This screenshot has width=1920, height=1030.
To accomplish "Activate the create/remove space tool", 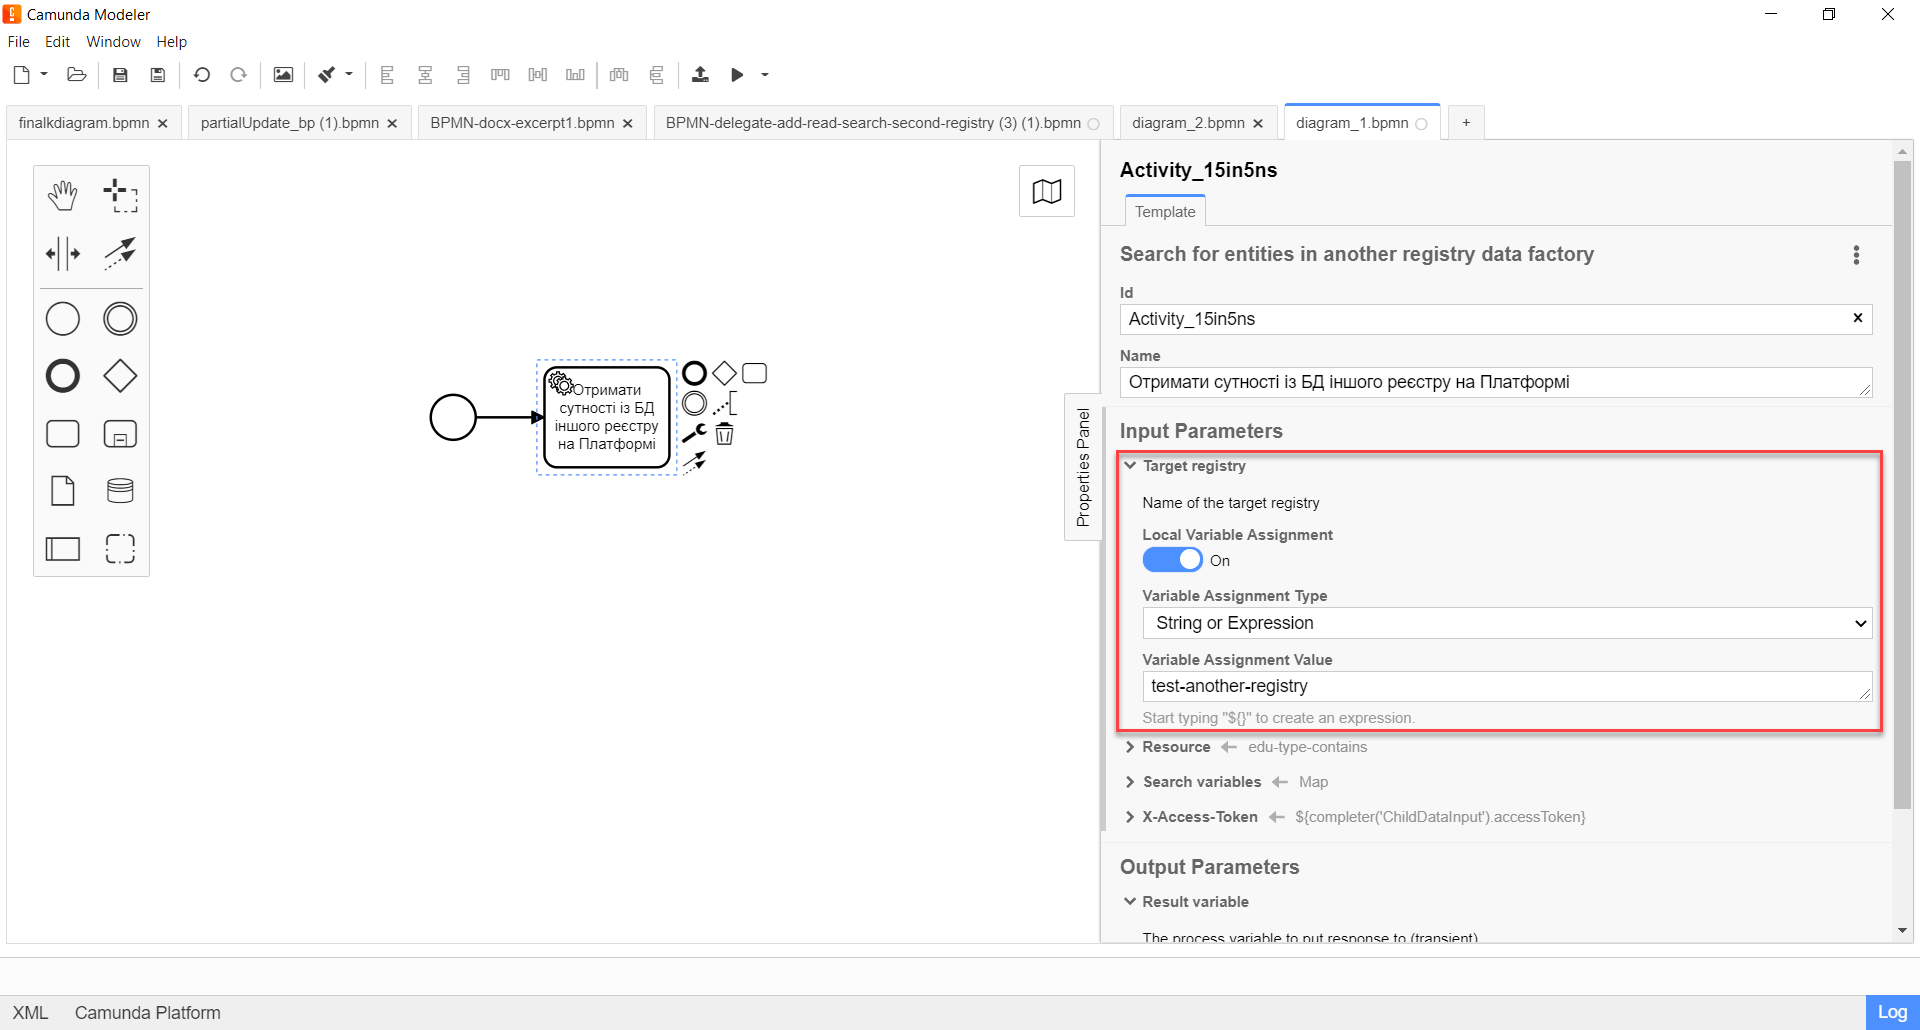I will pyautogui.click(x=63, y=254).
